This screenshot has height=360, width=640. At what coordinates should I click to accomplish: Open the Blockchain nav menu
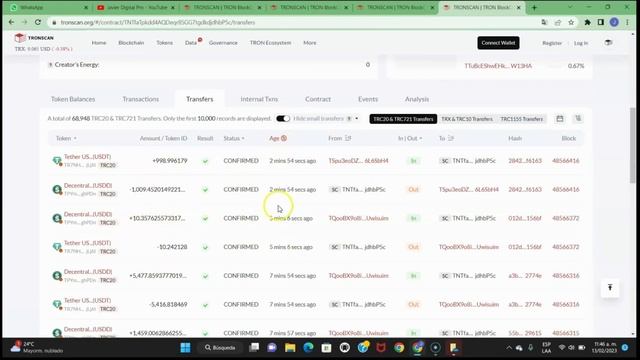[x=131, y=43]
